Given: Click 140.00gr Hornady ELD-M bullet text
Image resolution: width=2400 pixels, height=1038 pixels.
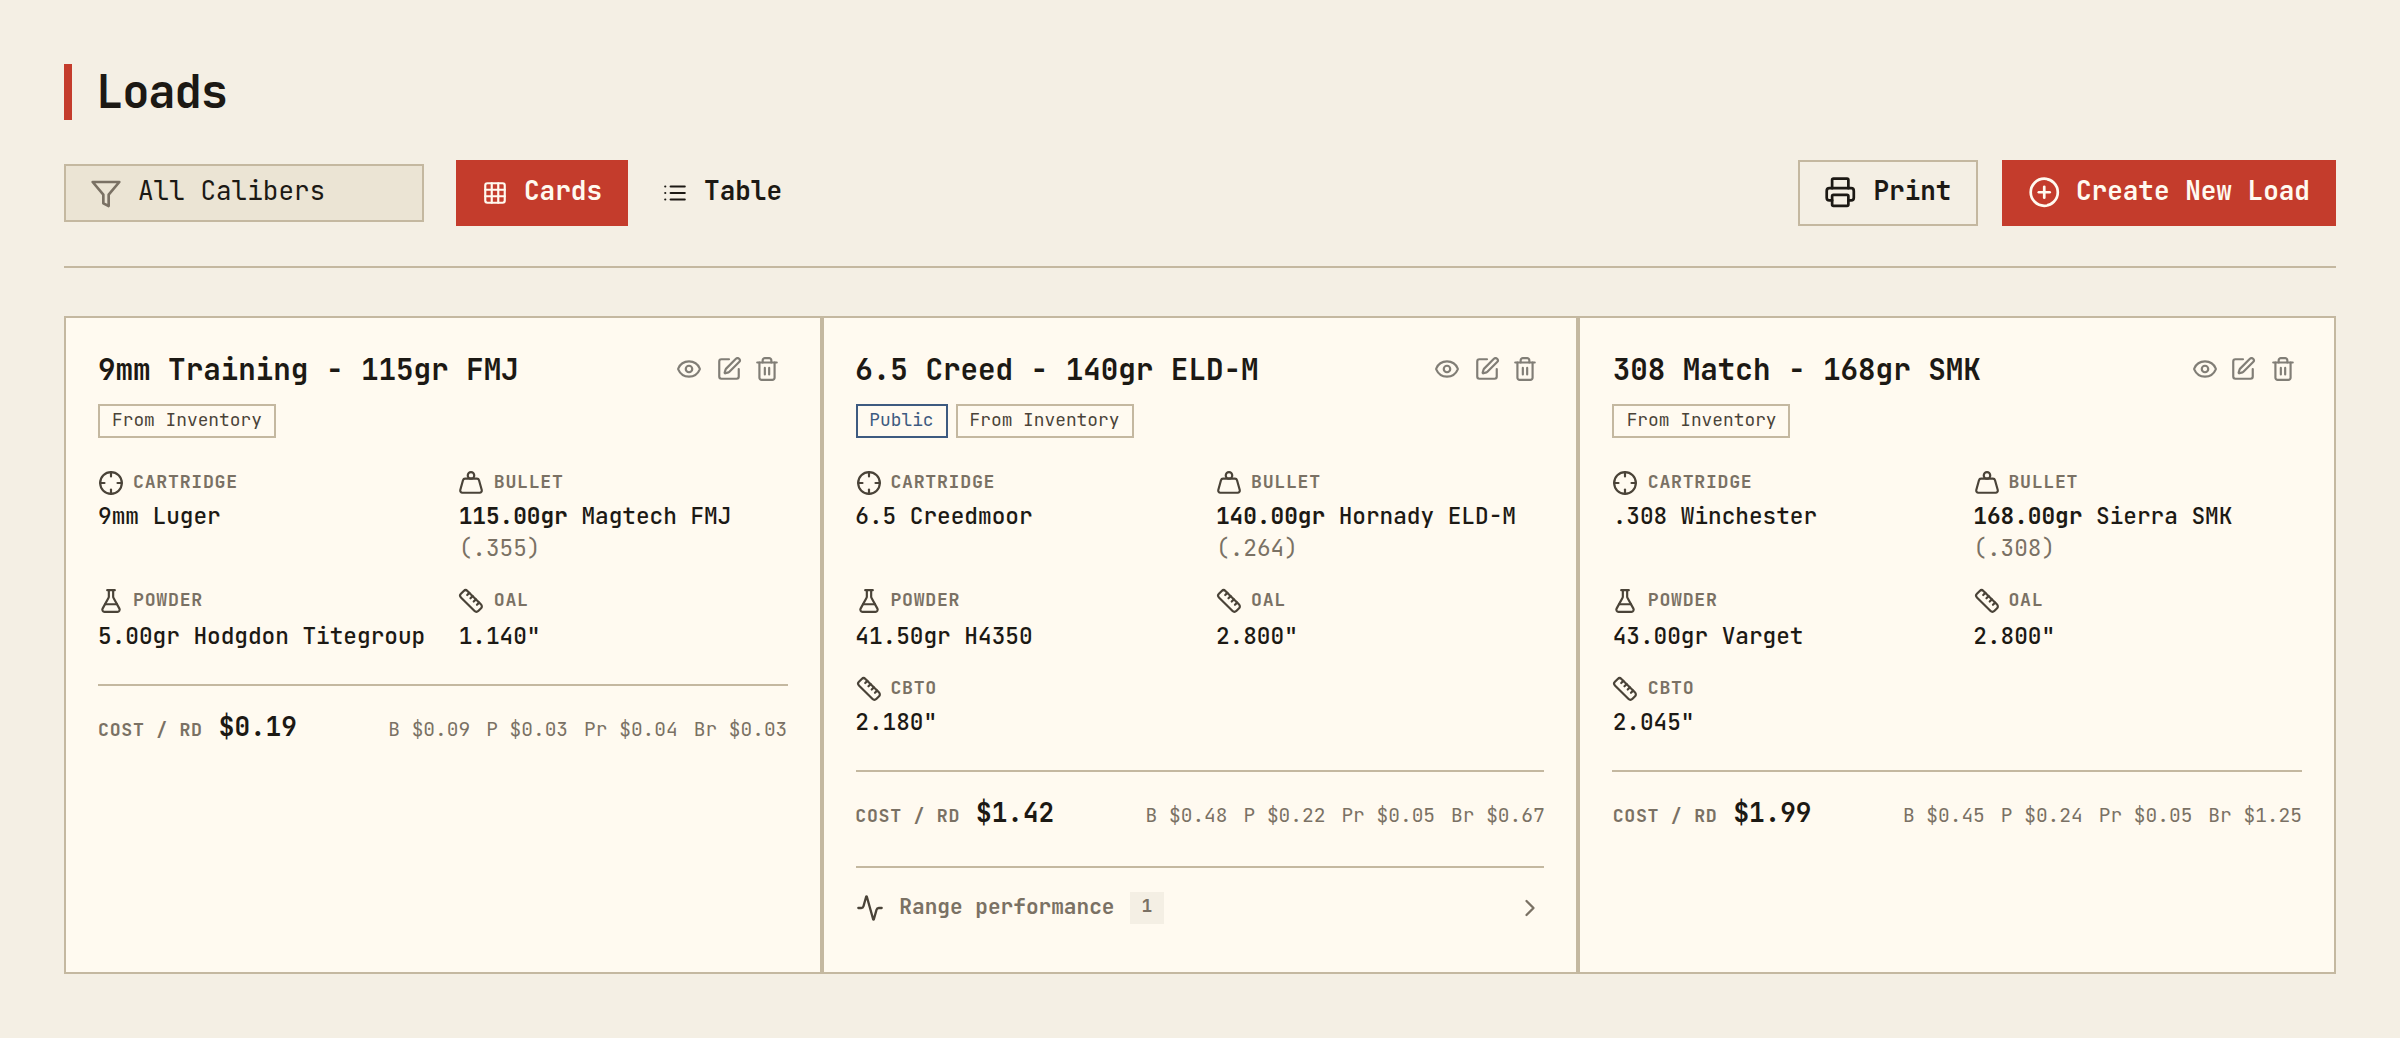Looking at the screenshot, I should [x=1366, y=517].
